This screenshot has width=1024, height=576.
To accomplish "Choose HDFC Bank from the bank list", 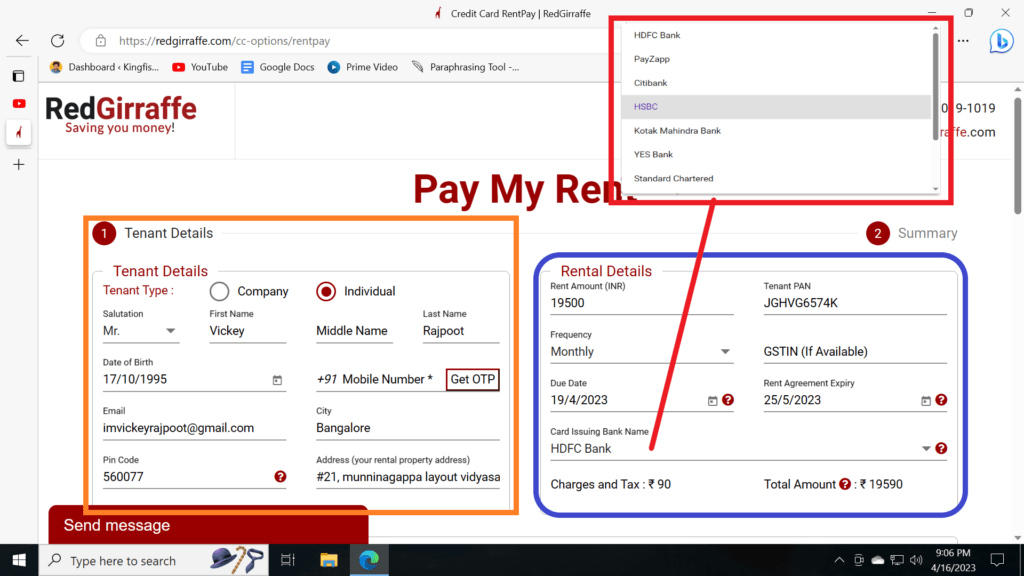I will 776,35.
